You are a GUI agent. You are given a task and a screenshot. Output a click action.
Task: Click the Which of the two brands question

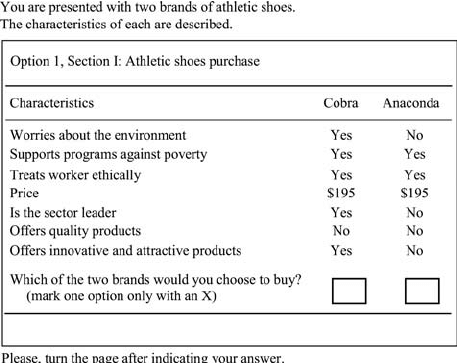(x=156, y=280)
